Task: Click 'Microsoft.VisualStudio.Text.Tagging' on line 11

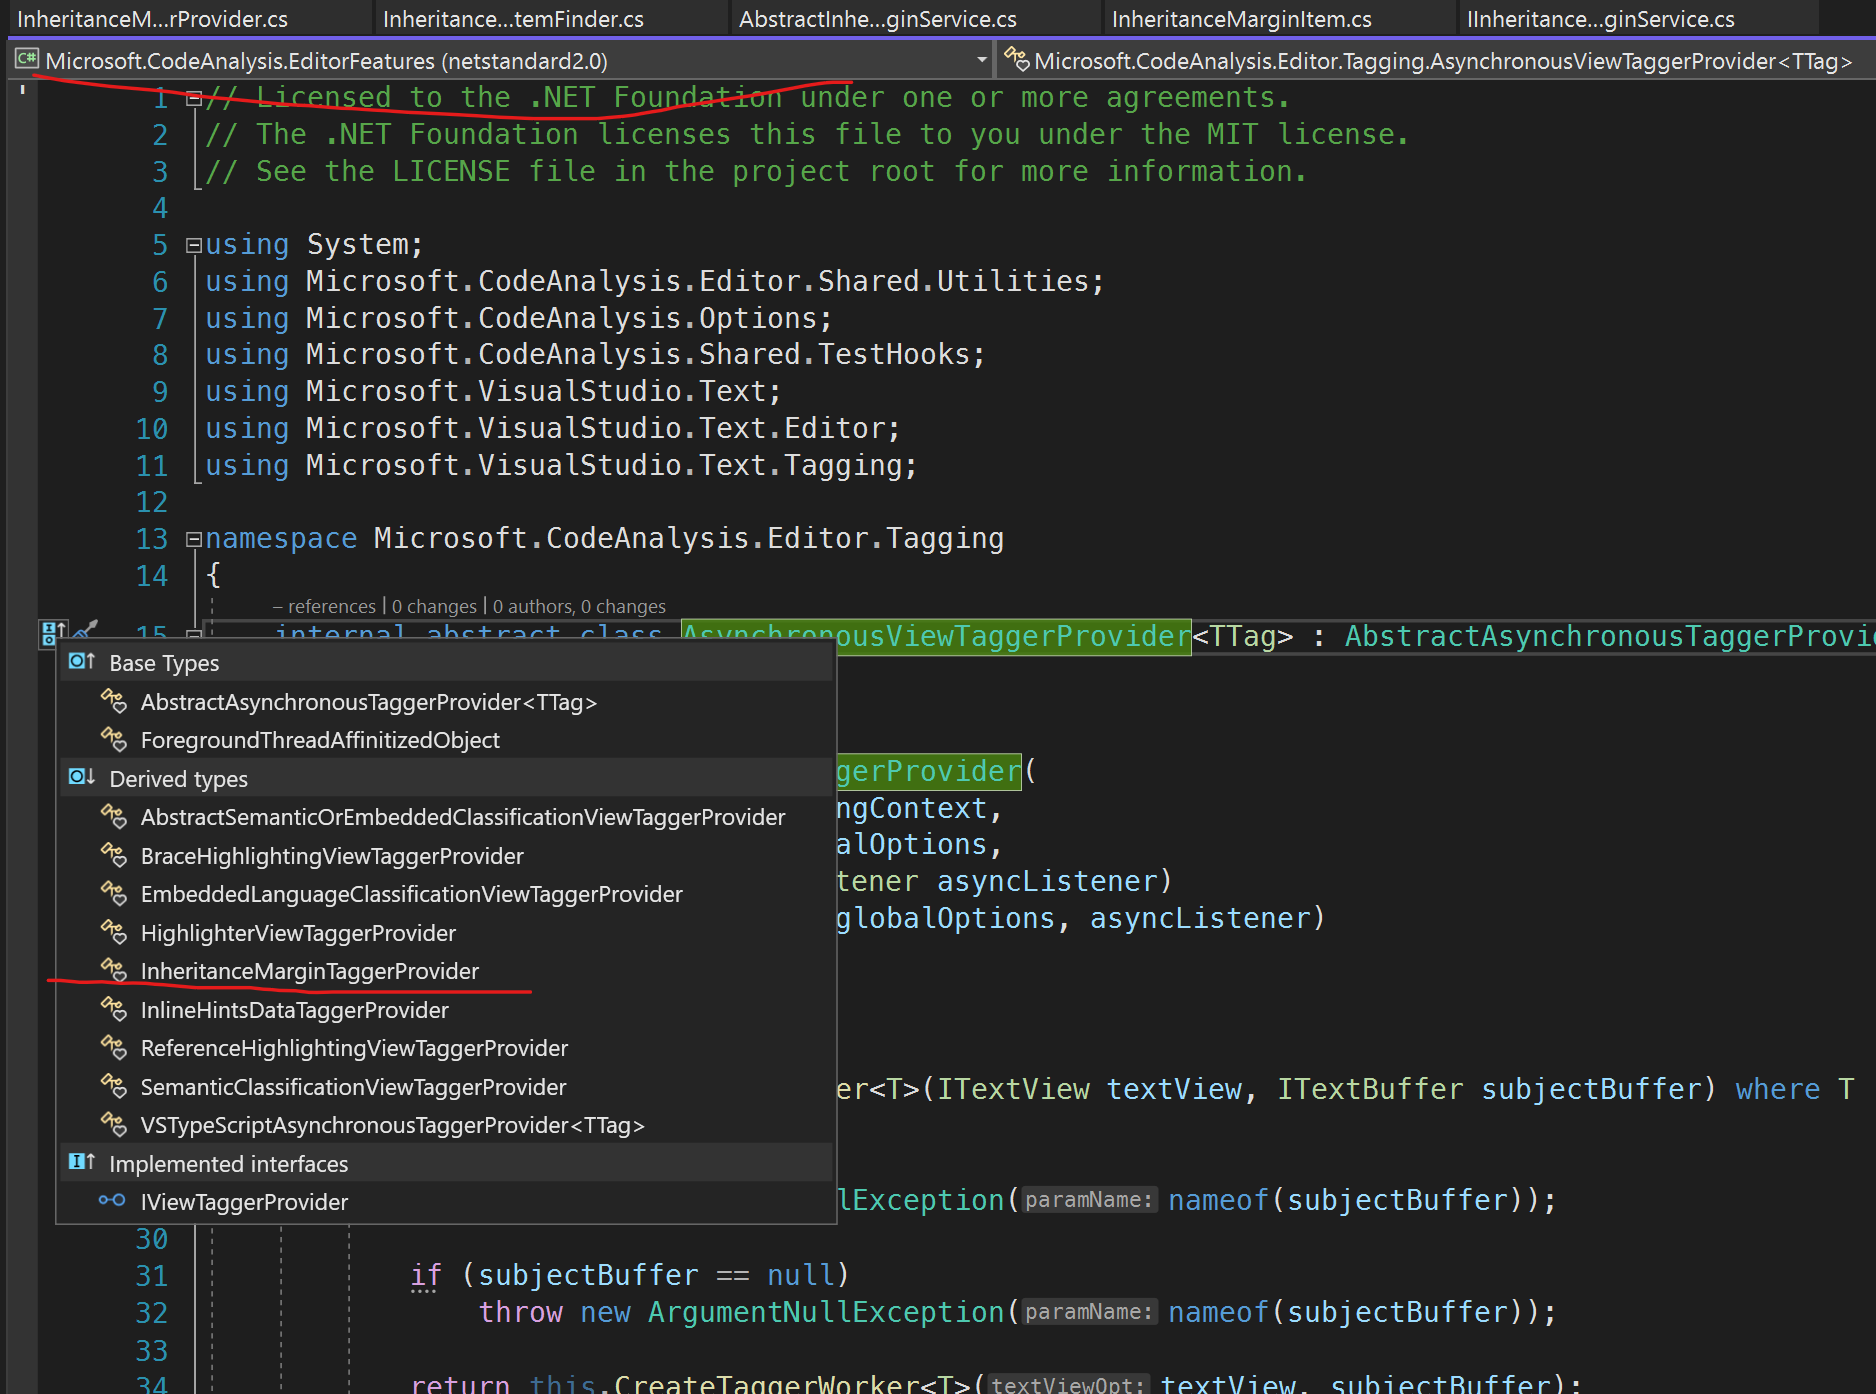Action: (603, 466)
